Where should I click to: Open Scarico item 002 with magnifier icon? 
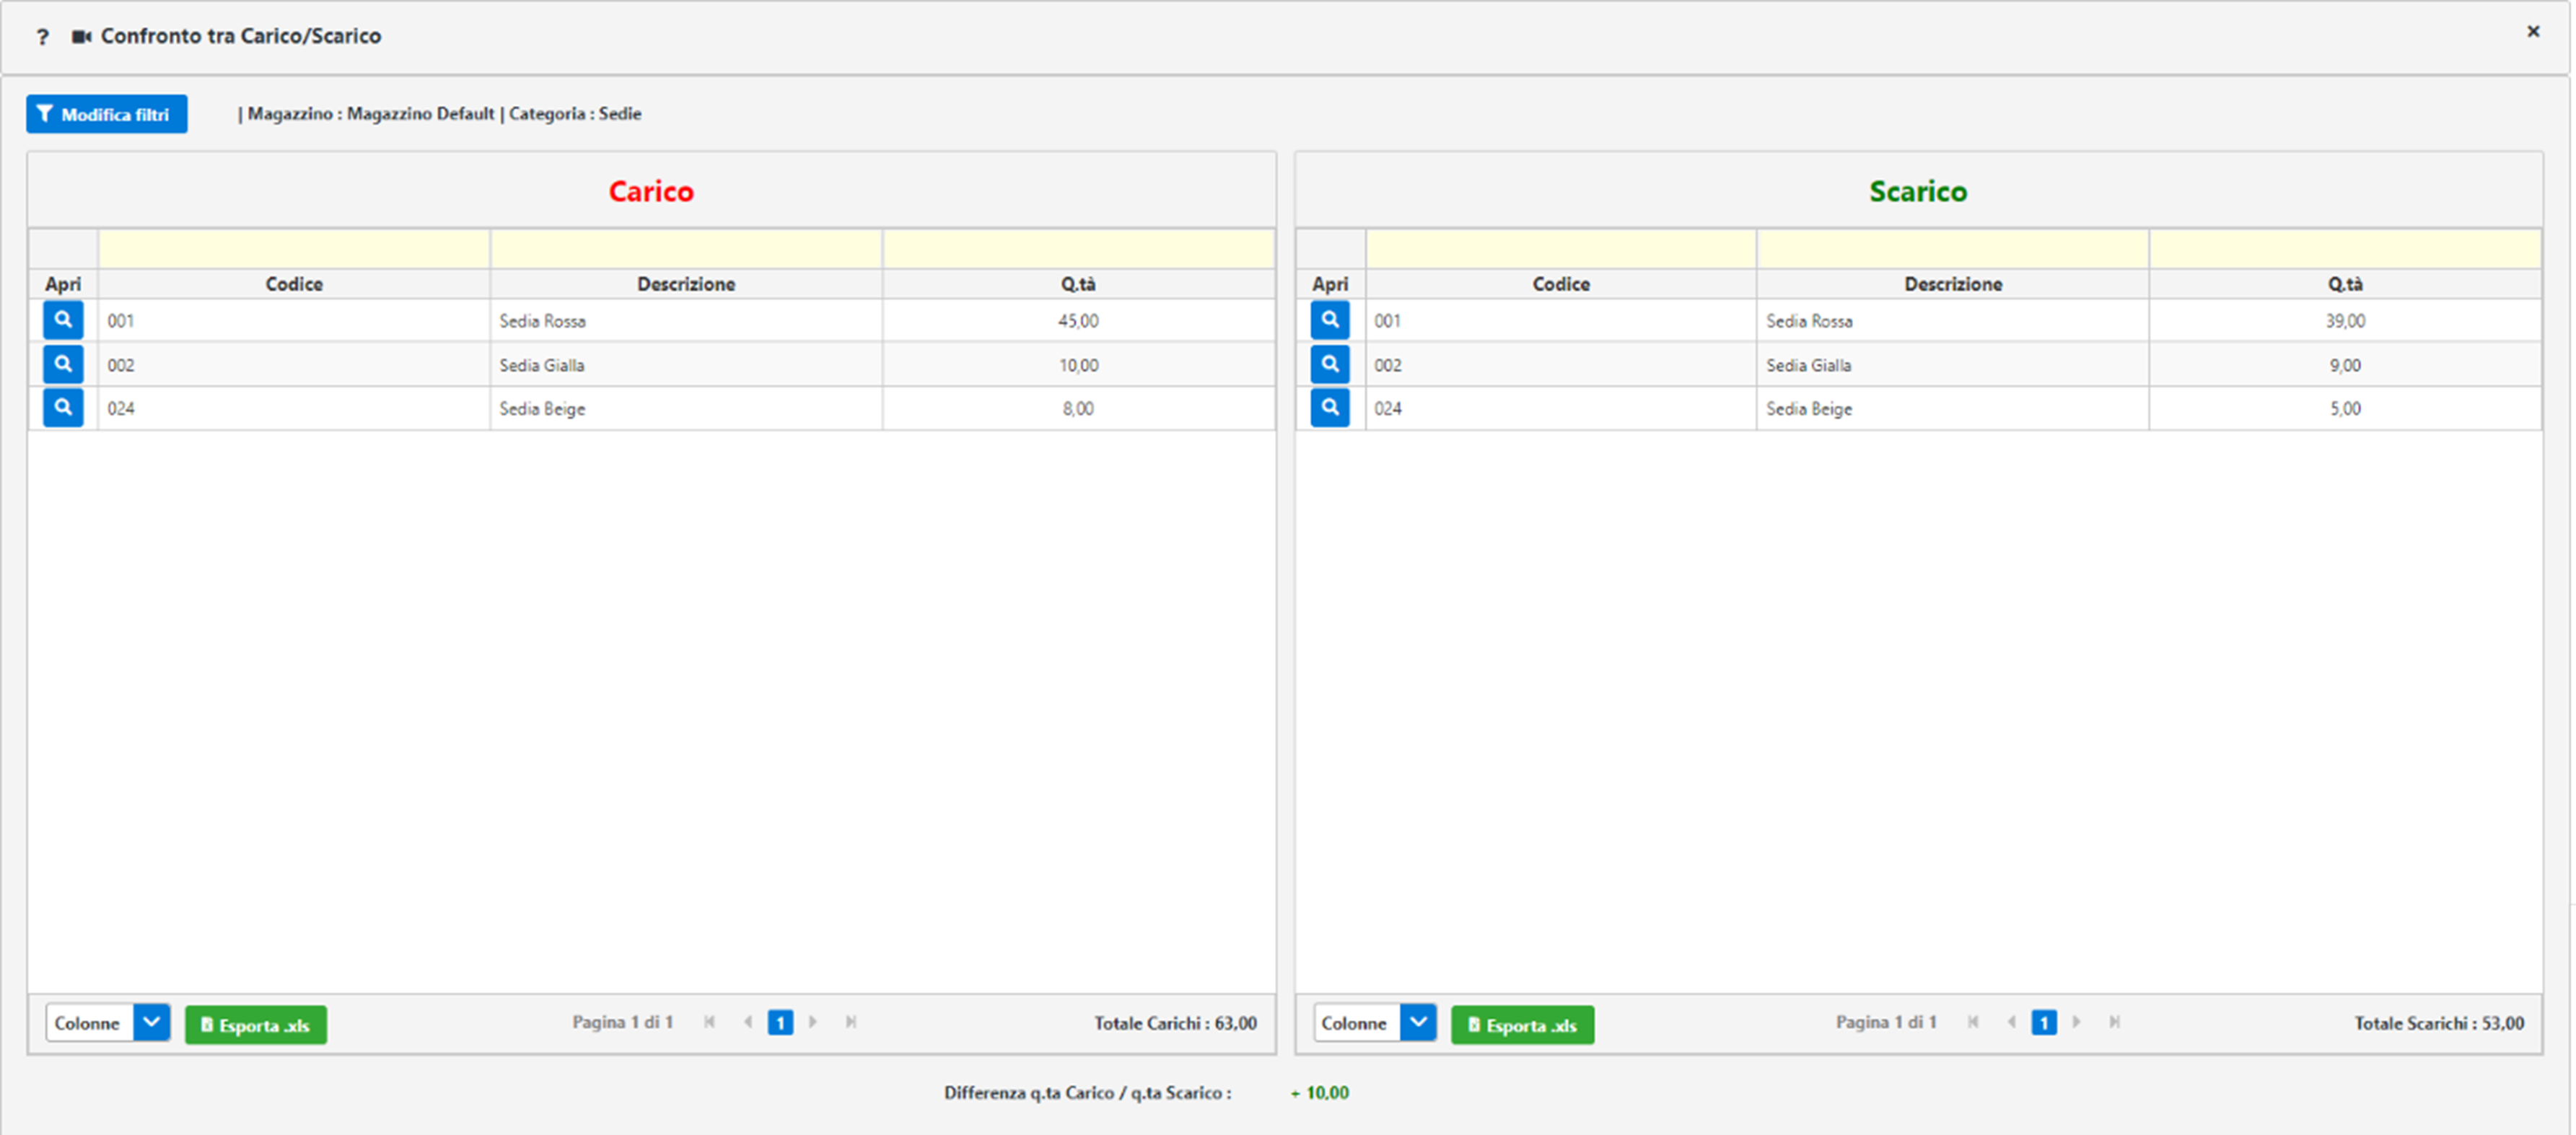(x=1330, y=364)
